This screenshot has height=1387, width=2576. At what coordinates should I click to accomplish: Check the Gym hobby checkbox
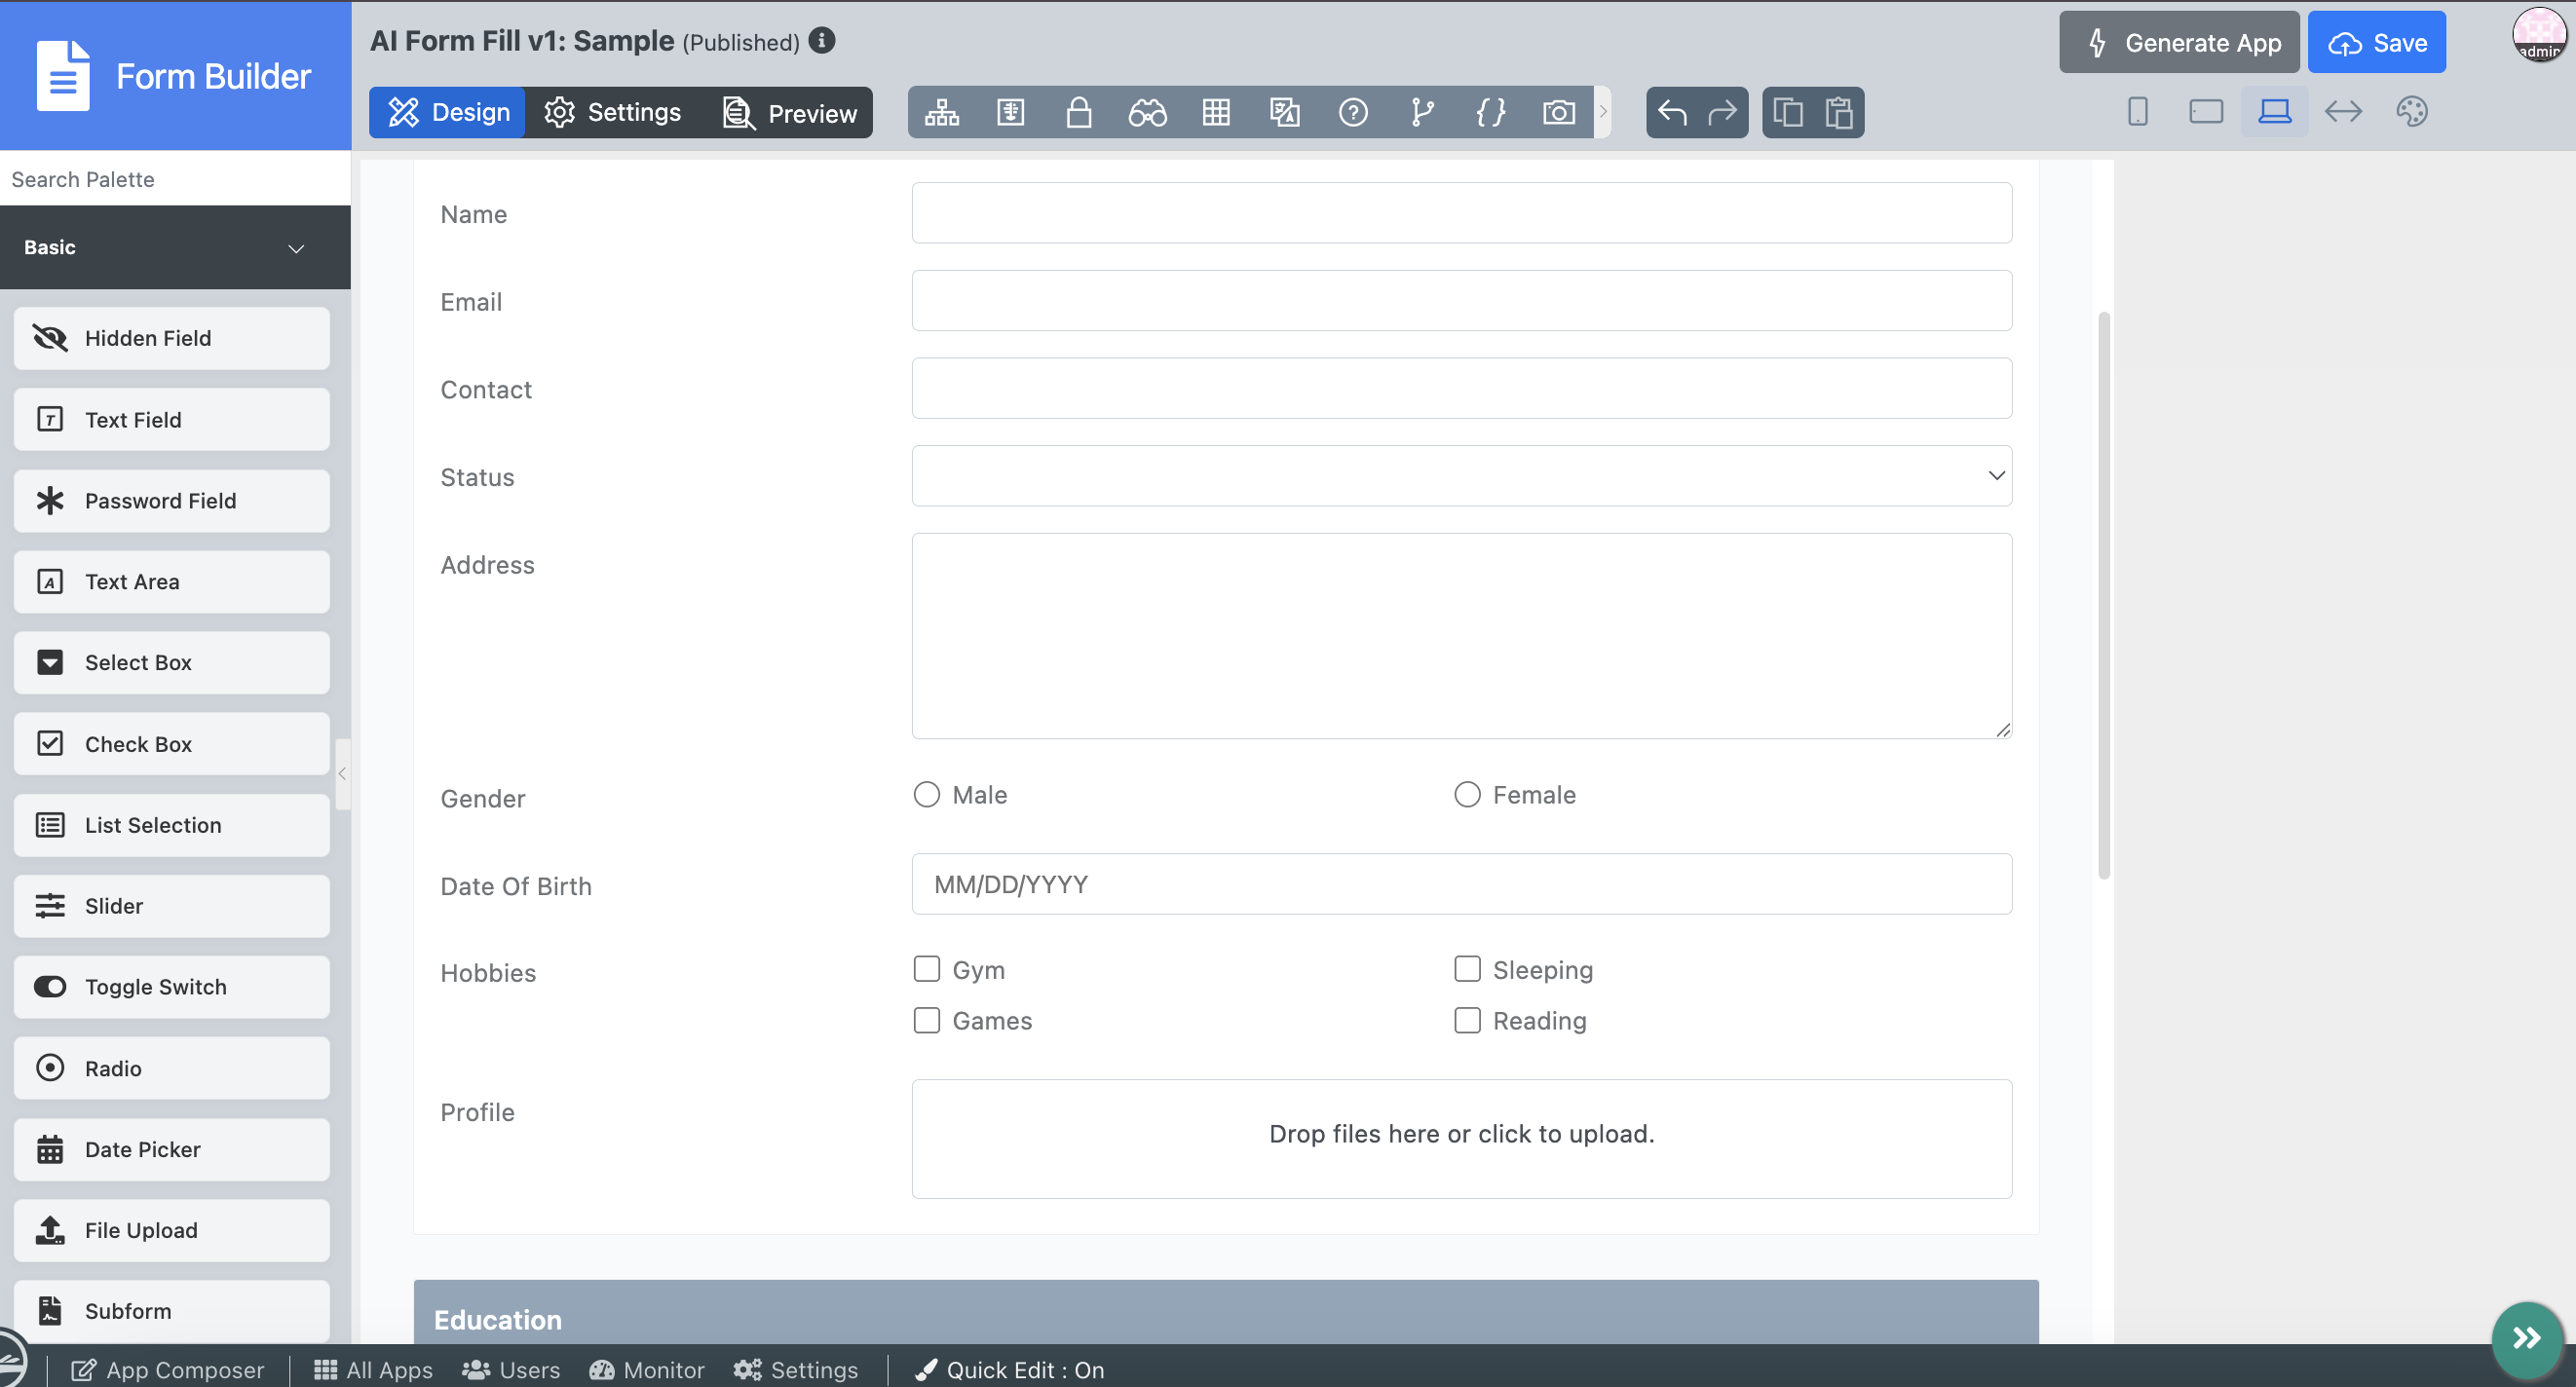(x=927, y=969)
